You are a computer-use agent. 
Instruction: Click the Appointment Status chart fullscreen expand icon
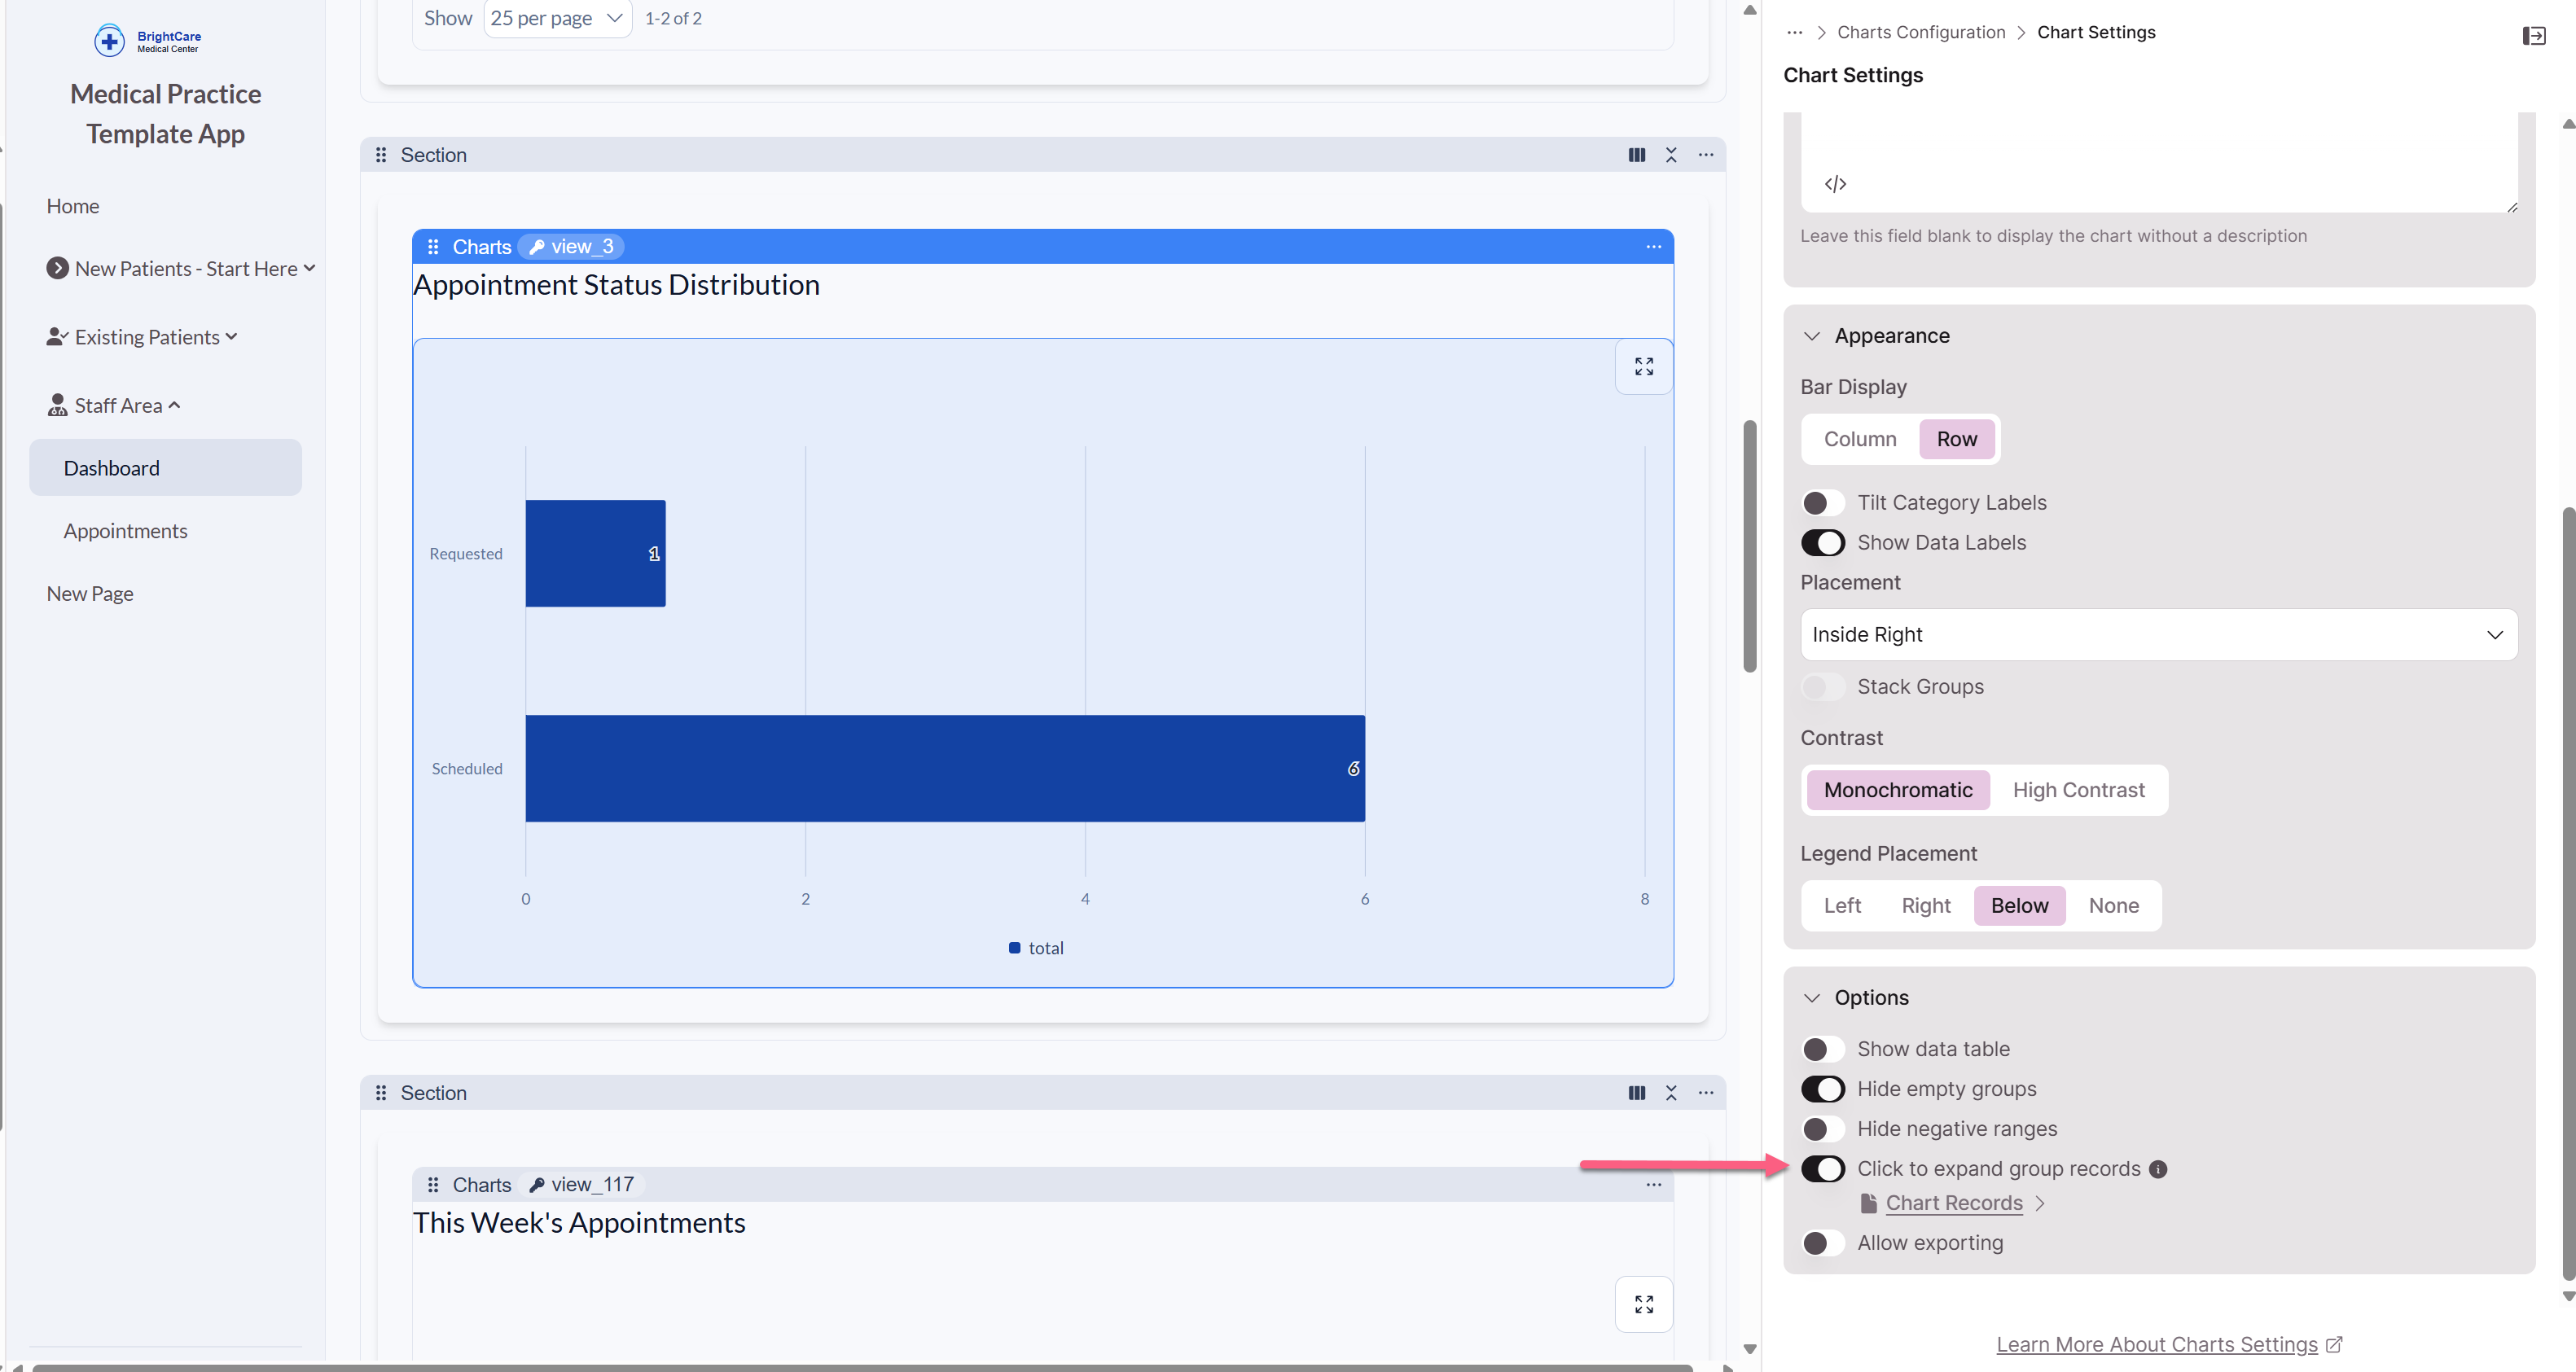click(x=1643, y=367)
